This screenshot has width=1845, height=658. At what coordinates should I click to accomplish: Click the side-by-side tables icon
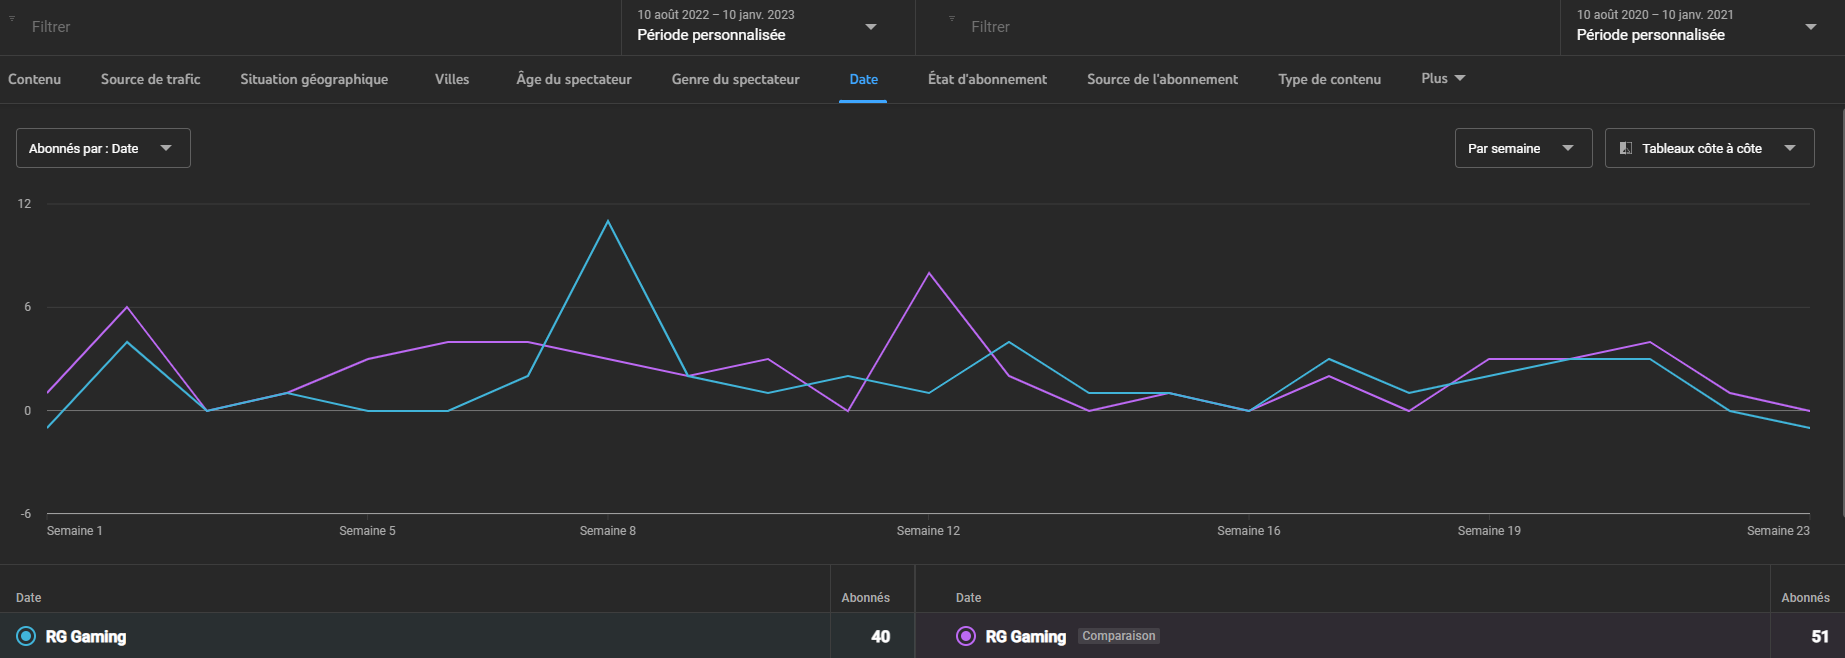tap(1626, 148)
